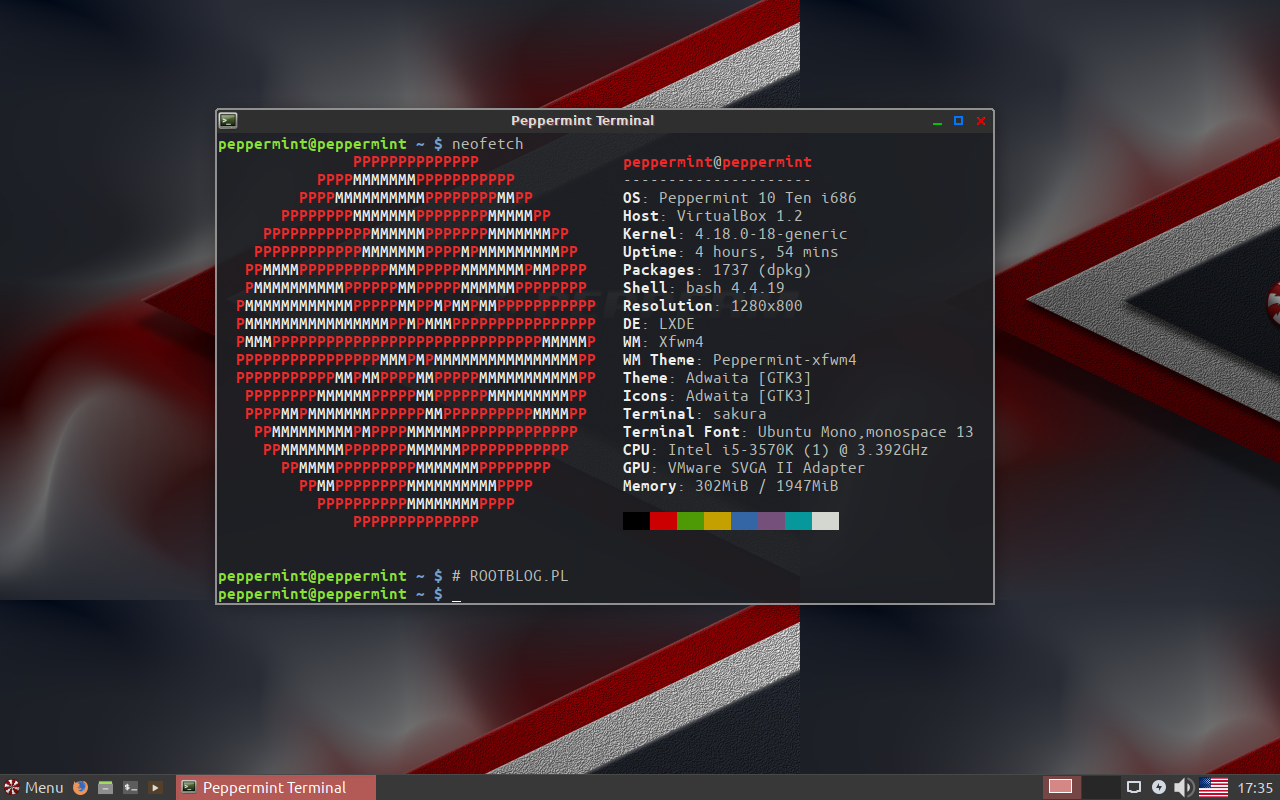
Task: Click the Terminal Font: Ubuntu Mono line
Action: point(798,432)
